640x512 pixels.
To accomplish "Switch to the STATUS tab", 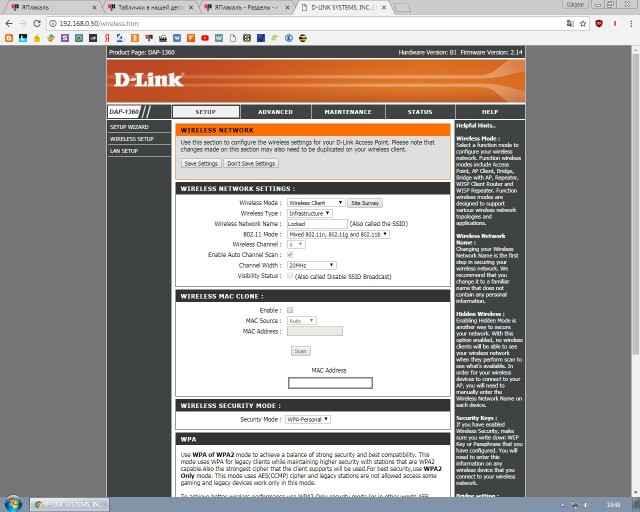I will tap(420, 112).
